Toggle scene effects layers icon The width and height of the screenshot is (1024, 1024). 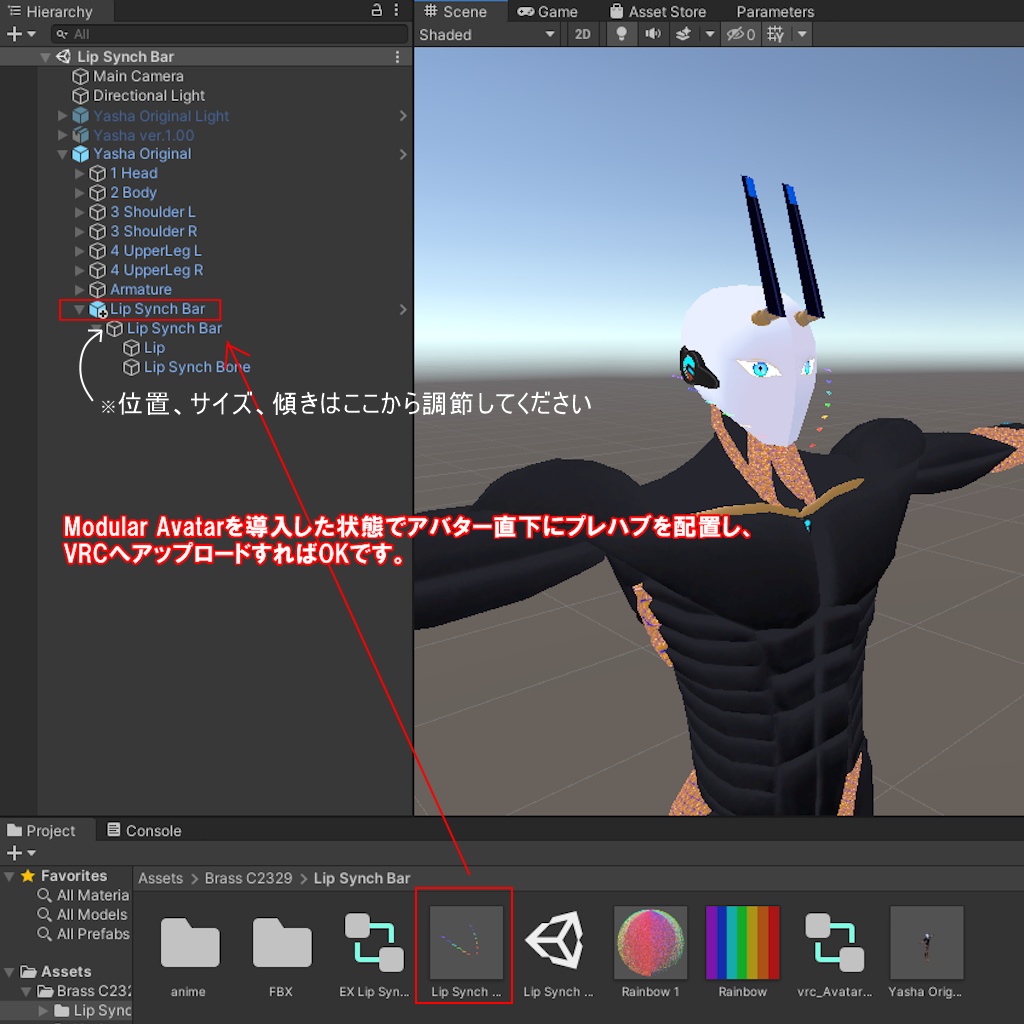coord(684,35)
